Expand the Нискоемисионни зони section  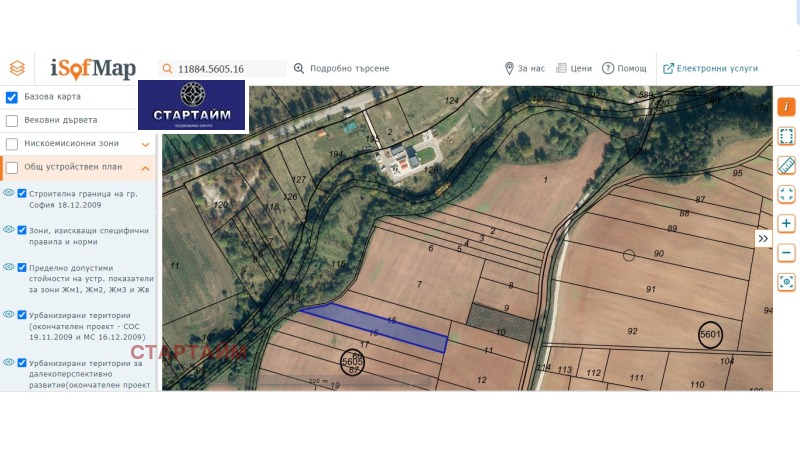point(145,144)
